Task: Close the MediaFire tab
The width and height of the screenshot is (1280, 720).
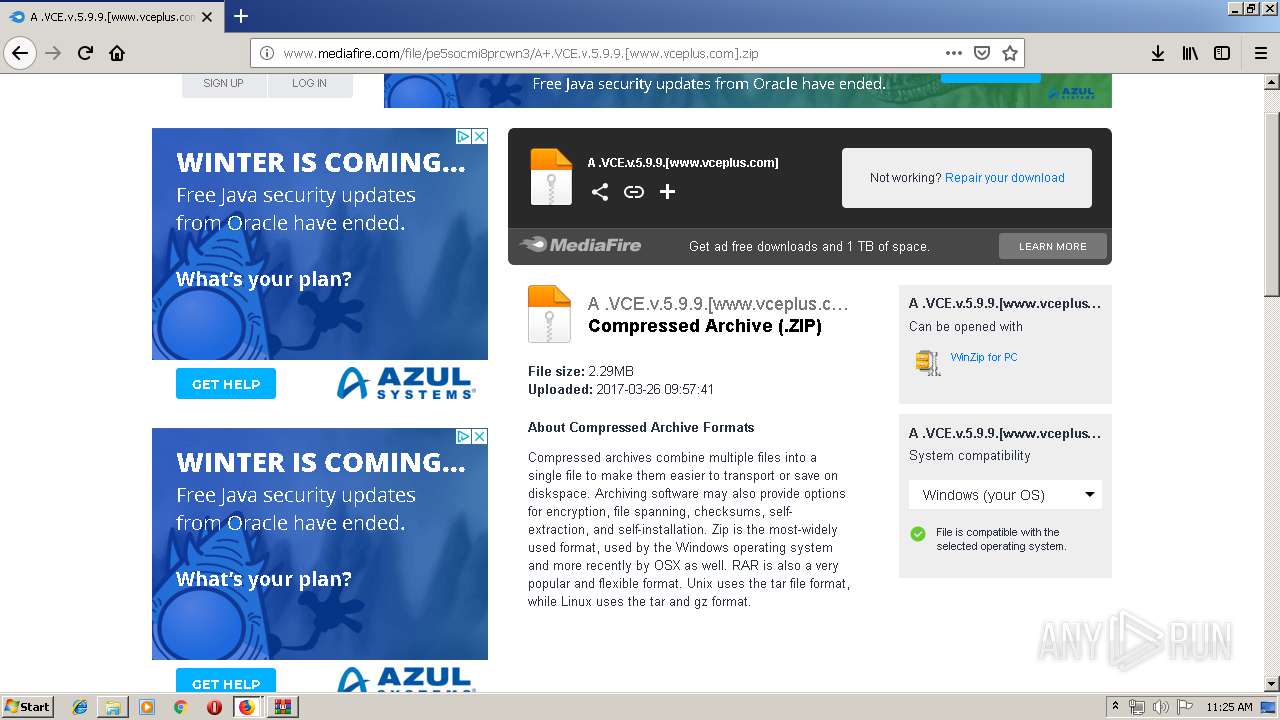Action: (x=207, y=17)
